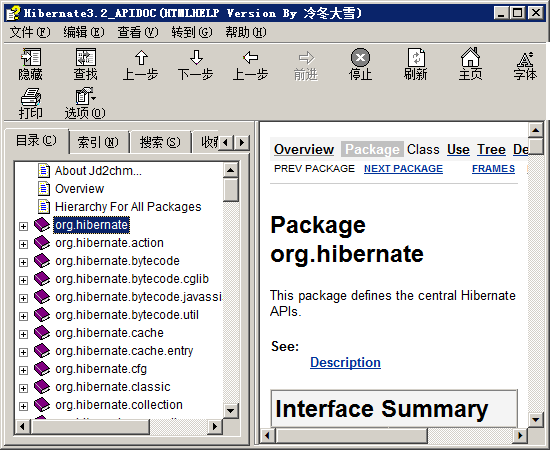Click the tree vertical scrollbar thumb
This screenshot has width=550, height=450.
tap(230, 189)
